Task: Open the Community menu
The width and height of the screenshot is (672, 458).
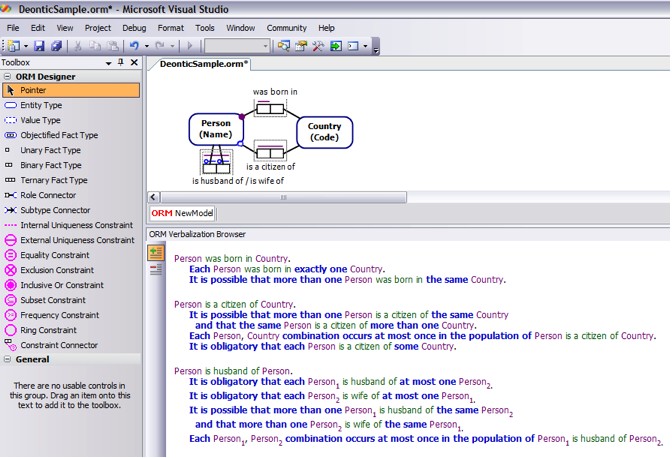Action: click(286, 28)
